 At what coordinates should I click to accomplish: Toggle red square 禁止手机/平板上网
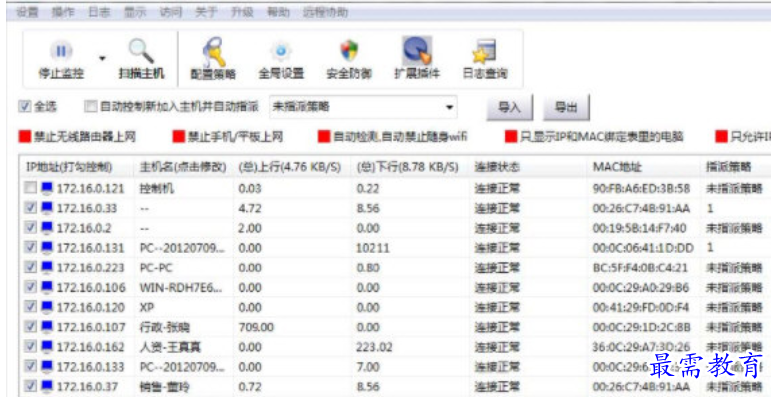(x=178, y=137)
